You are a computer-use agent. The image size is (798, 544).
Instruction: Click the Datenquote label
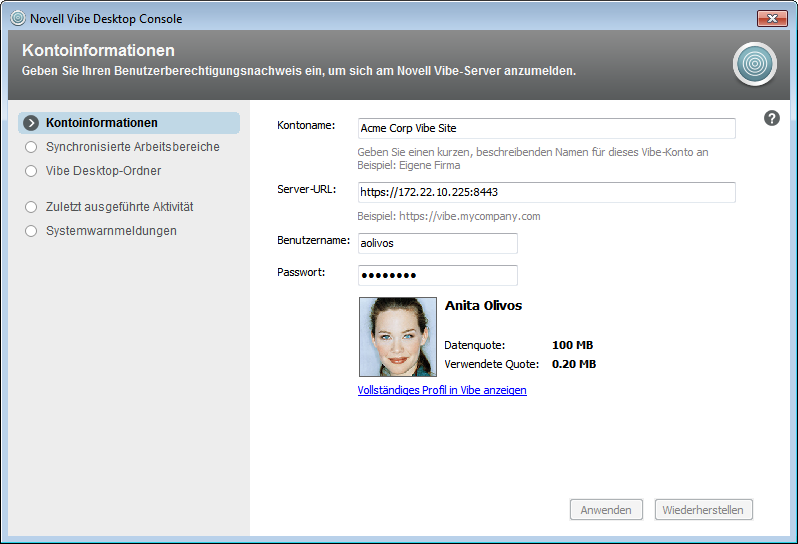[475, 345]
